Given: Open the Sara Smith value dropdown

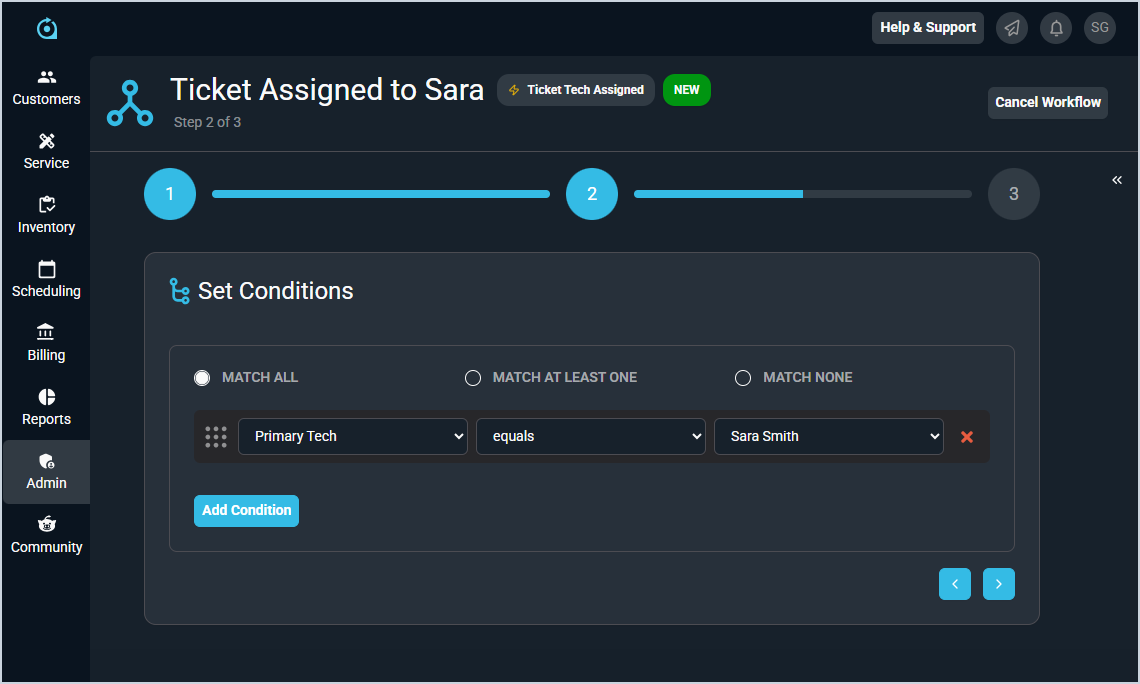Looking at the screenshot, I should pos(829,437).
